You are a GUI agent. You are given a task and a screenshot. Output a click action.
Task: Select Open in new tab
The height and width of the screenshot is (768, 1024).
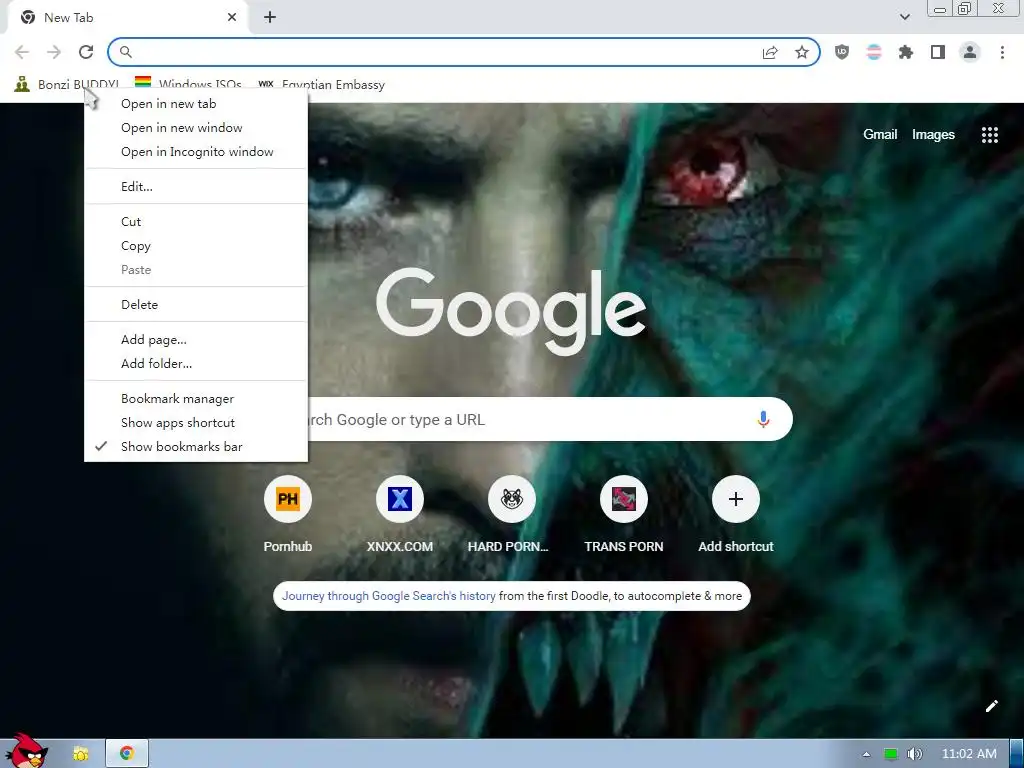(x=196, y=104)
